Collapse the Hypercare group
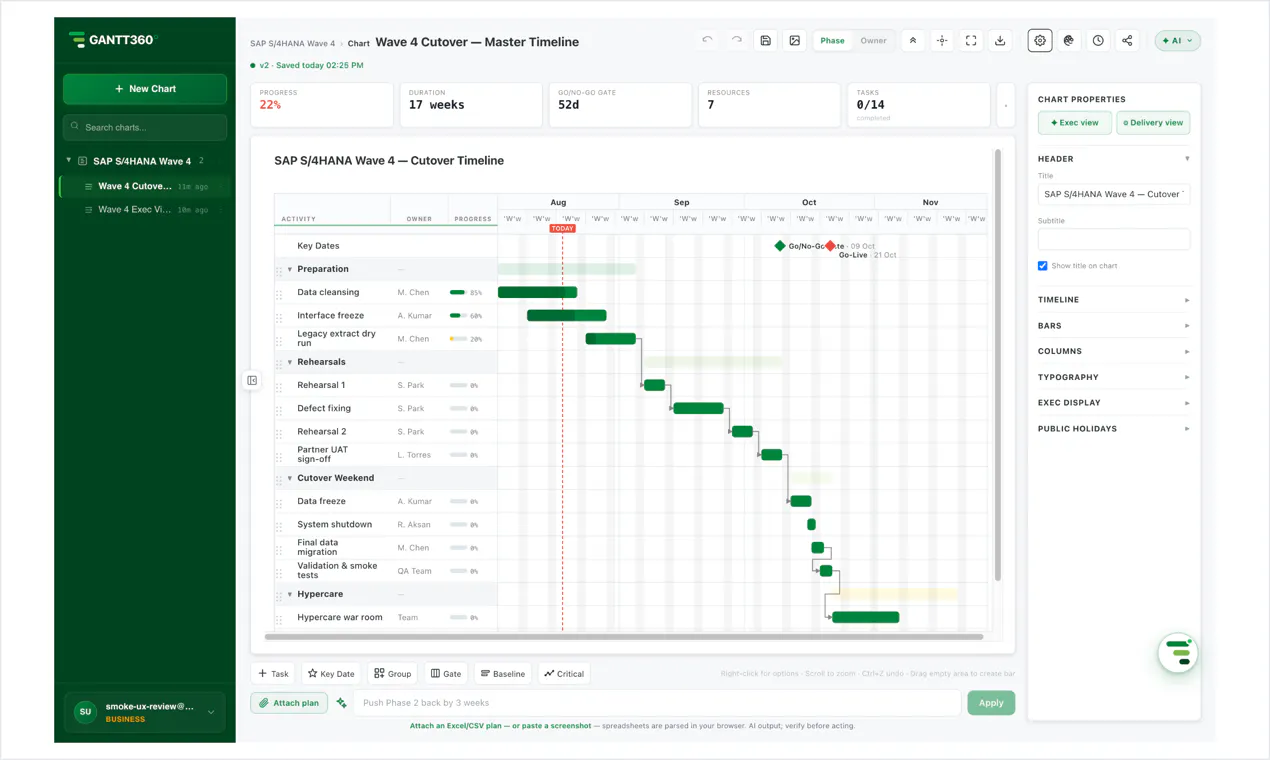 click(290, 594)
